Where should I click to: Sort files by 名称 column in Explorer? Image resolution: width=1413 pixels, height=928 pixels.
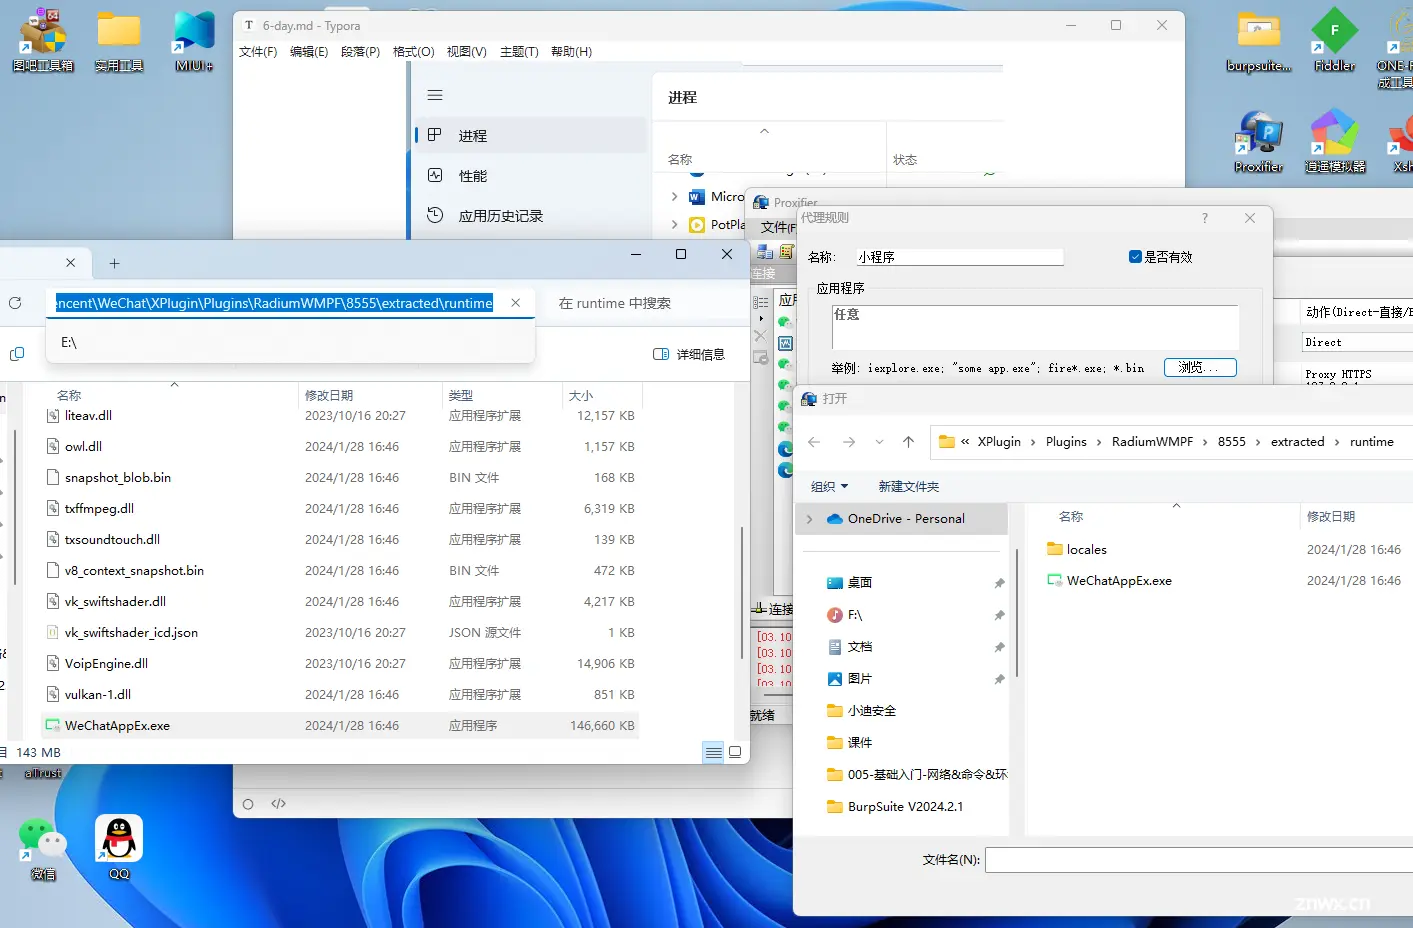tap(69, 396)
